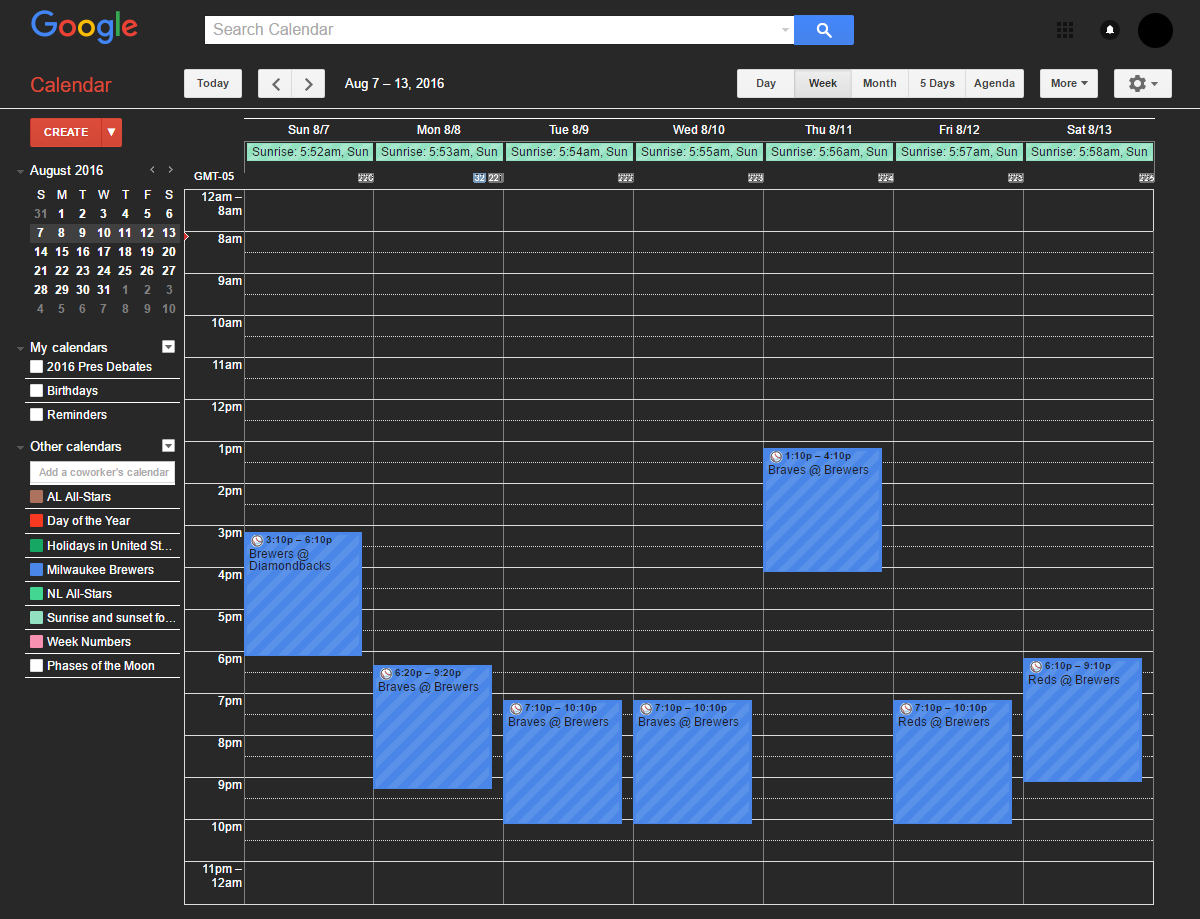This screenshot has height=919, width=1200.
Task: Toggle Day of the Year color box
Action: coord(37,521)
